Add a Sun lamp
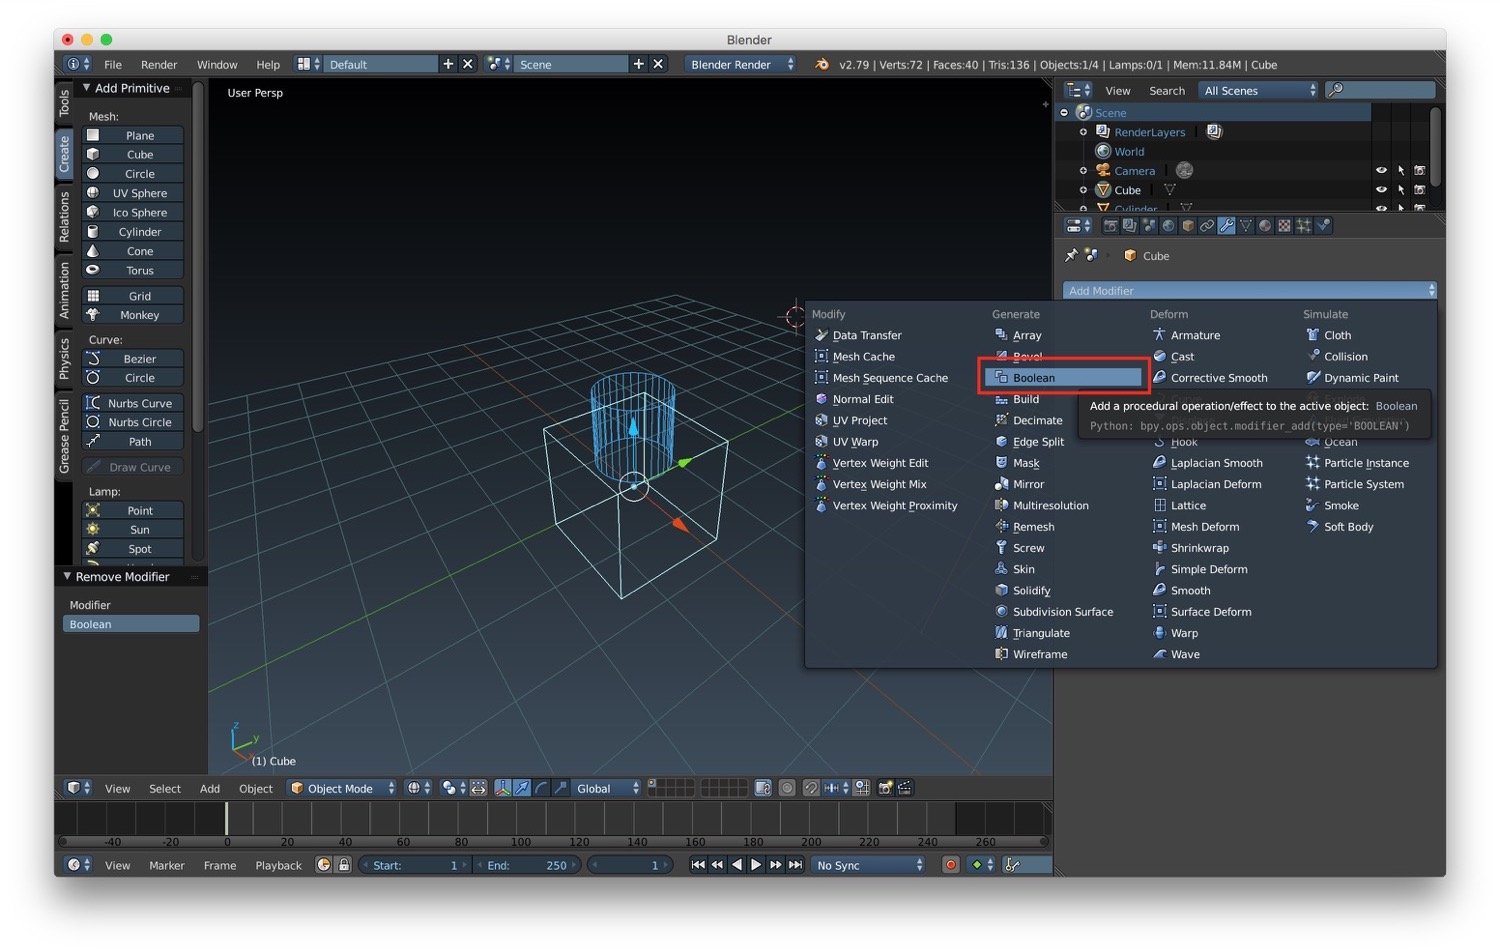 tap(132, 530)
